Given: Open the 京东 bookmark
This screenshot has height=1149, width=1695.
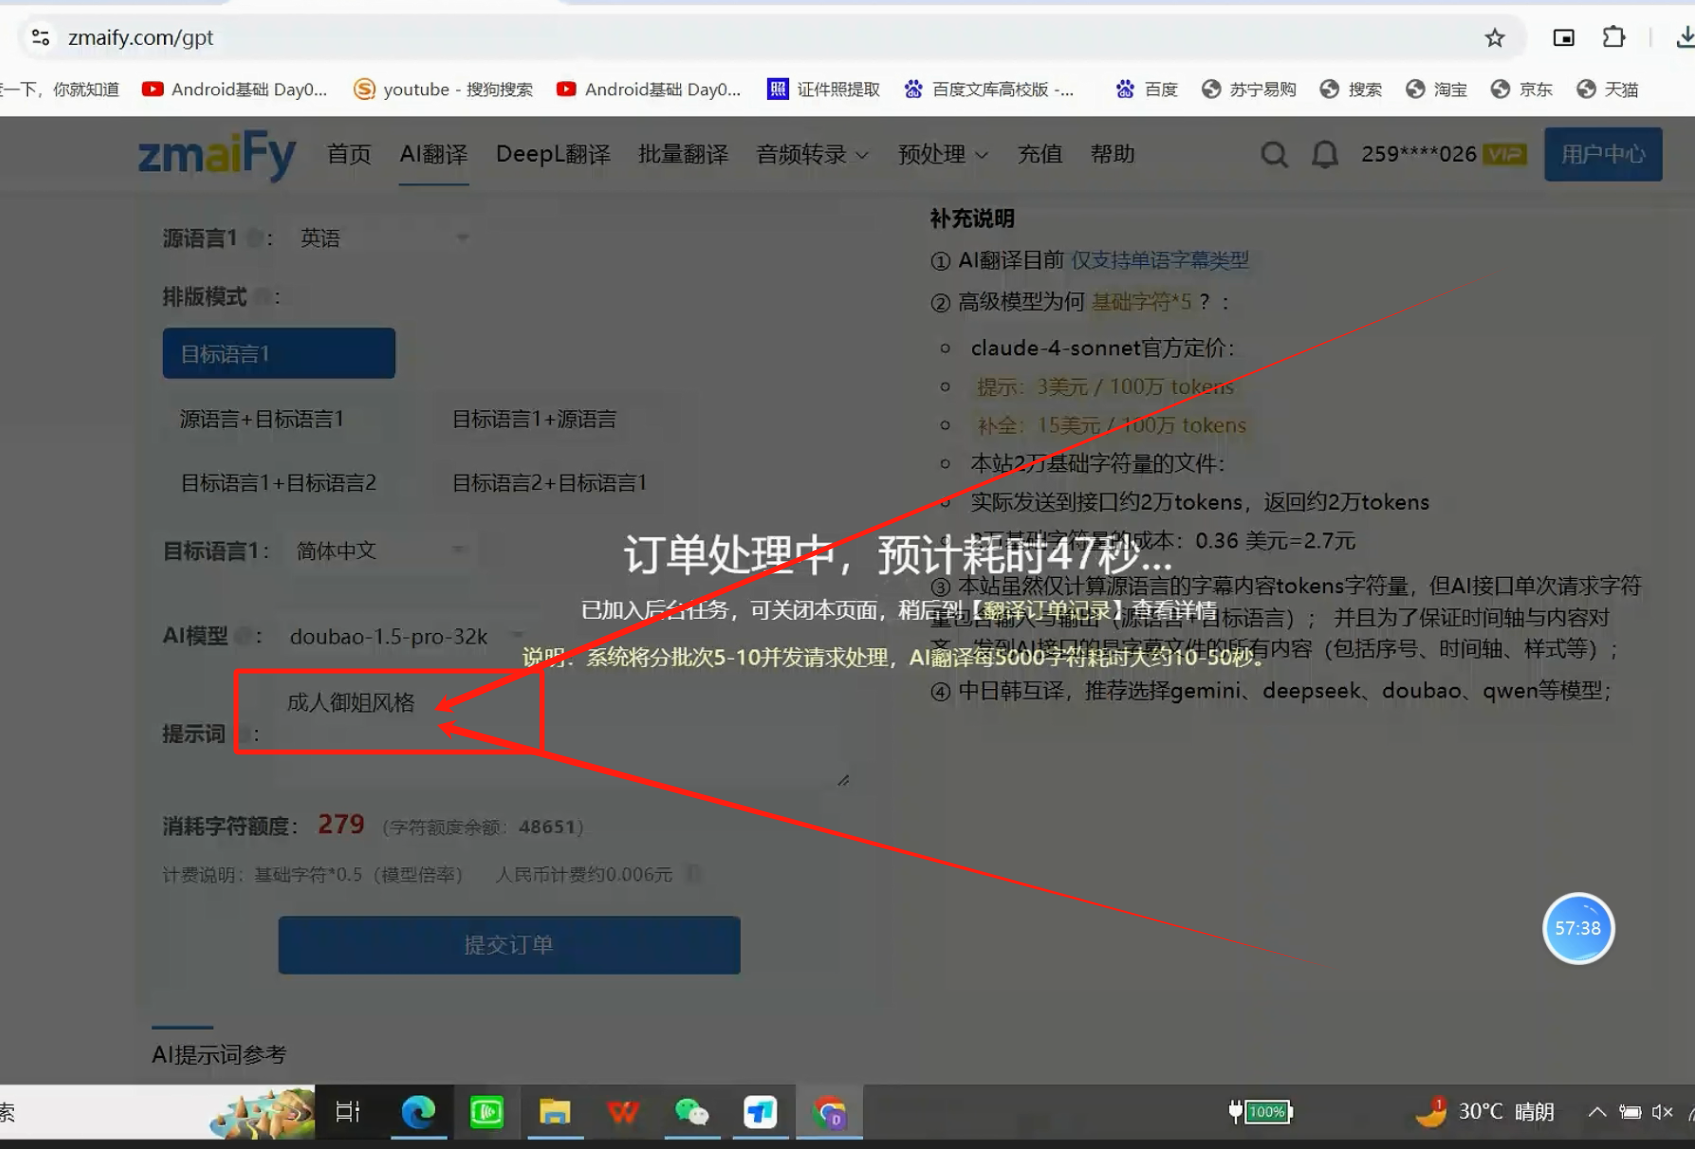Looking at the screenshot, I should coord(1521,89).
